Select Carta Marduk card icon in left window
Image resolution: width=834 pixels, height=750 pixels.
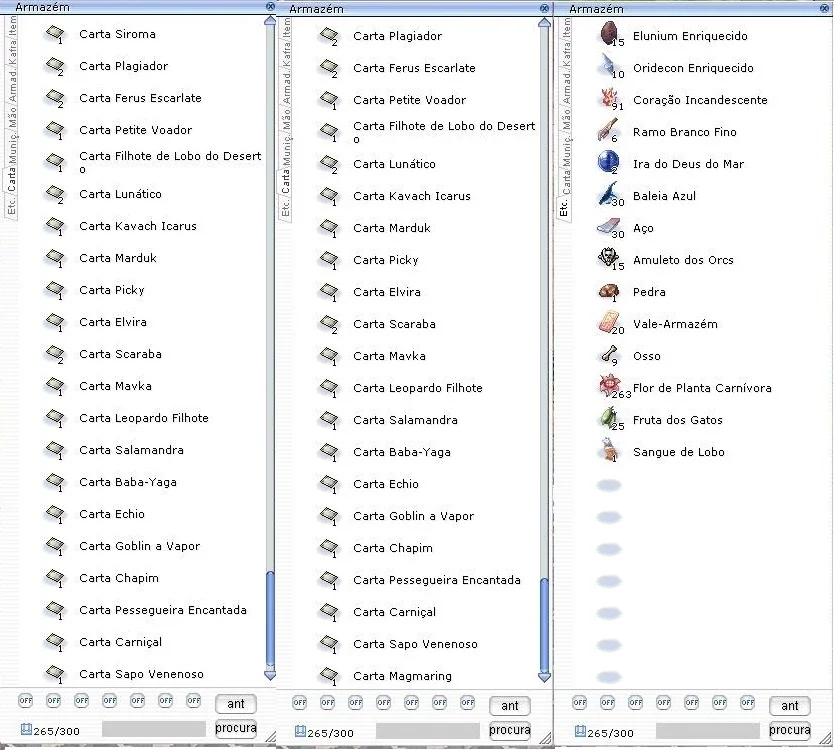pyautogui.click(x=55, y=258)
